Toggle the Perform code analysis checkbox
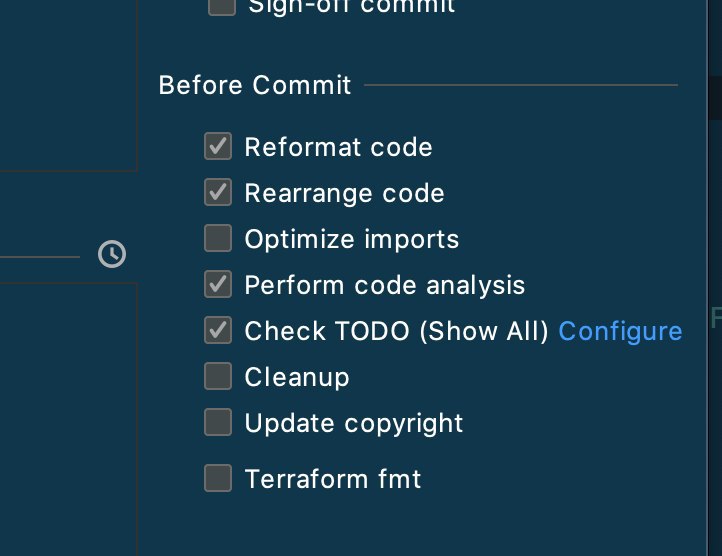Screen dimensions: 722x556 218,284
